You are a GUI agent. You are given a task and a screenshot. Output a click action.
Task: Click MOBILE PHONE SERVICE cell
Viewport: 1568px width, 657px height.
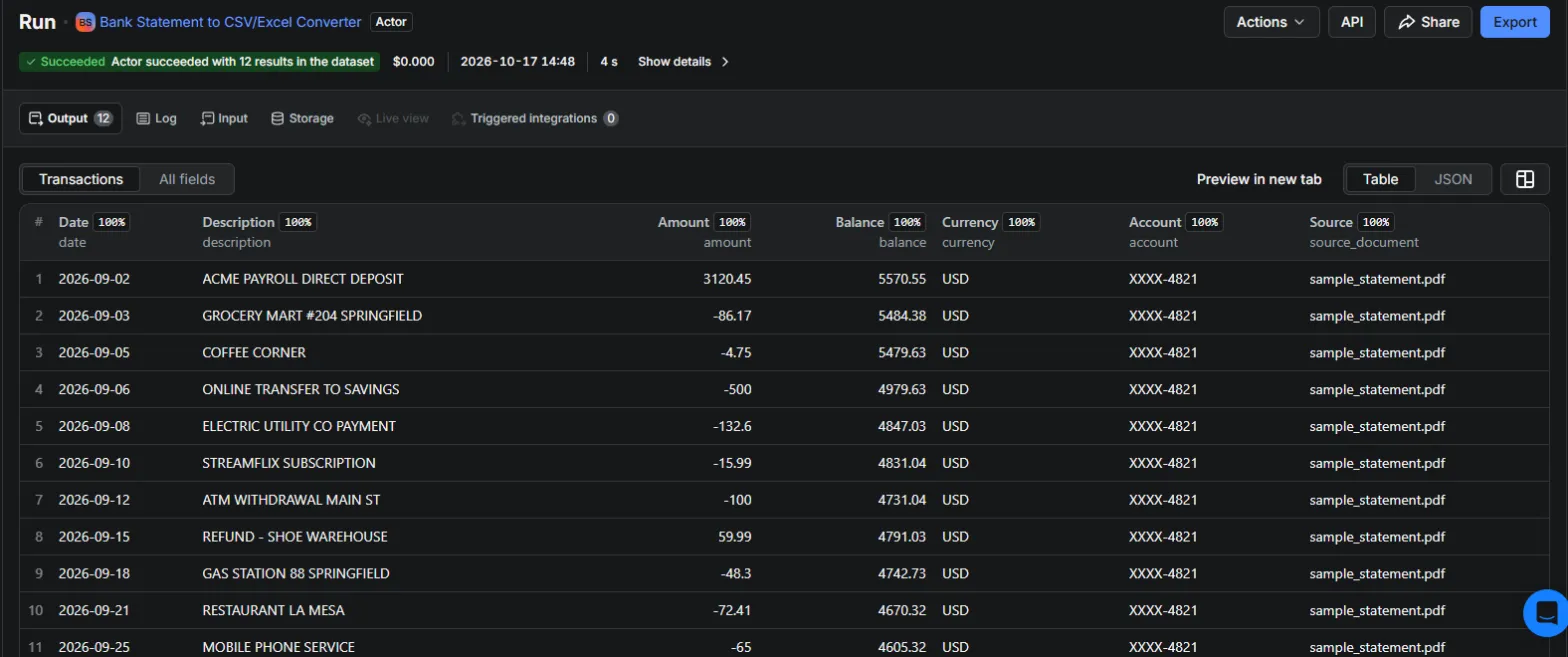tap(279, 647)
